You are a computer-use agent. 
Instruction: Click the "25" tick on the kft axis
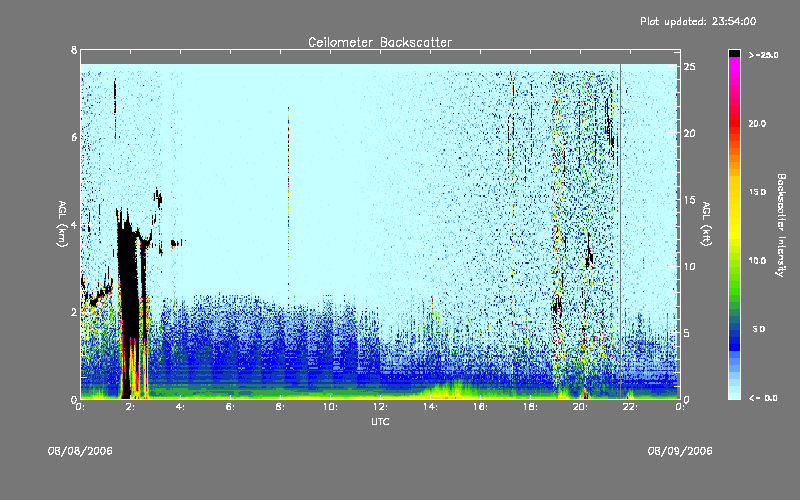(690, 67)
